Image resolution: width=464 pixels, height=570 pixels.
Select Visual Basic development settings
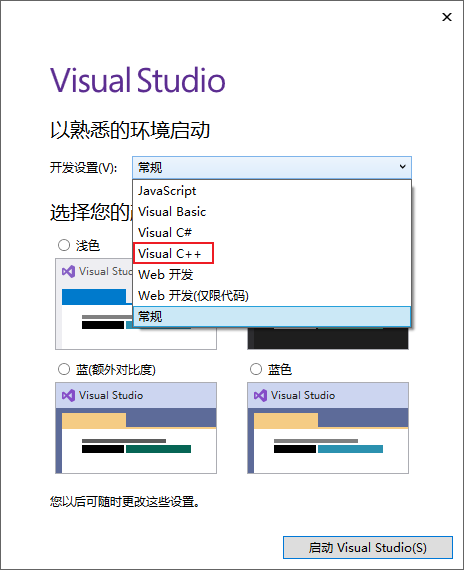[272, 212]
